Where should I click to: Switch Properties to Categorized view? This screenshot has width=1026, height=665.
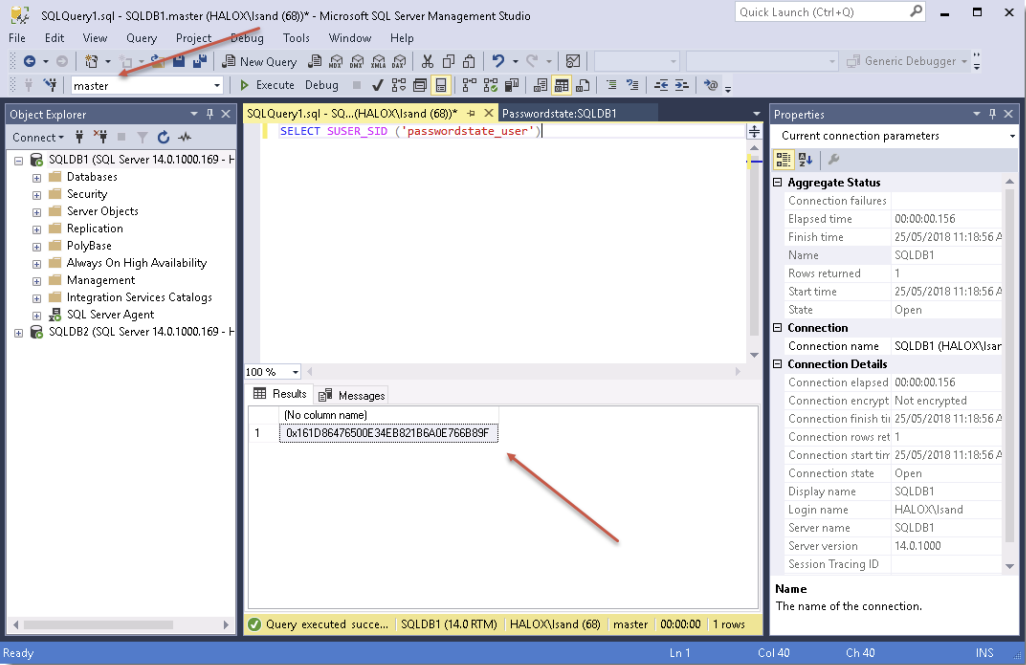[x=783, y=159]
